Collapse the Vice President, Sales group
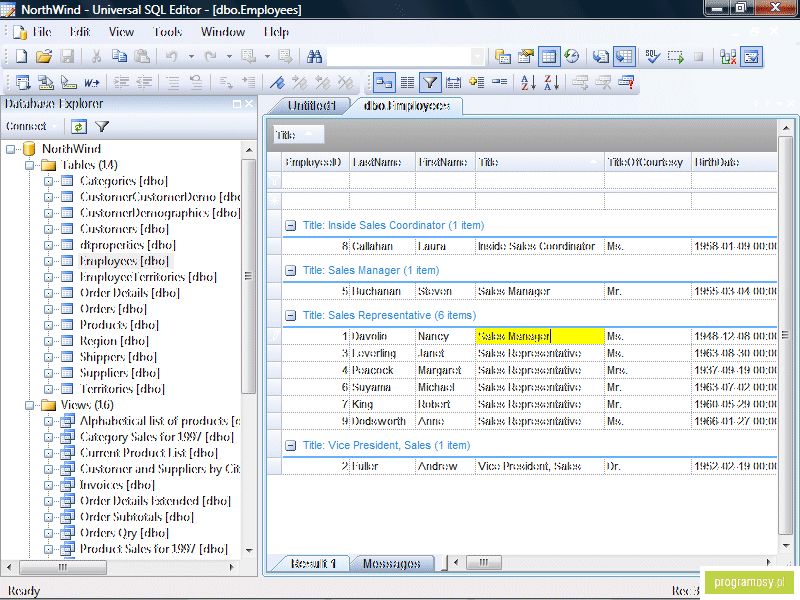Screen dimensions: 800x600 [x=290, y=445]
